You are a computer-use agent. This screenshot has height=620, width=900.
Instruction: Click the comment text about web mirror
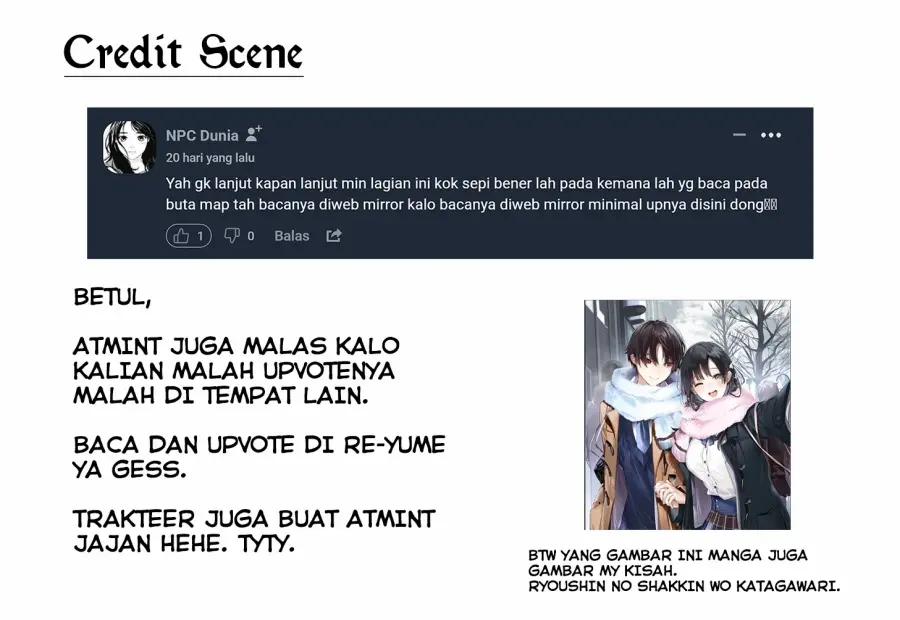pos(471,194)
